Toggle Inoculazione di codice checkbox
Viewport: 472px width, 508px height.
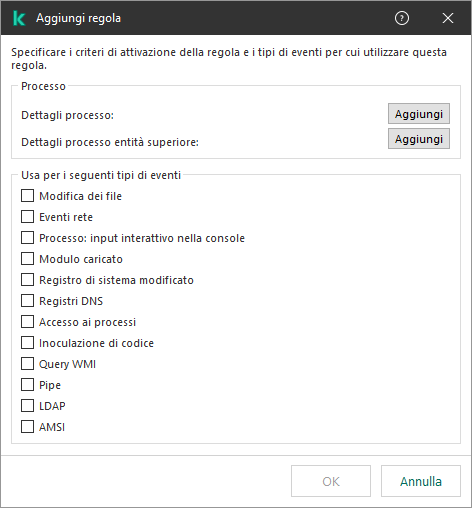[x=27, y=343]
